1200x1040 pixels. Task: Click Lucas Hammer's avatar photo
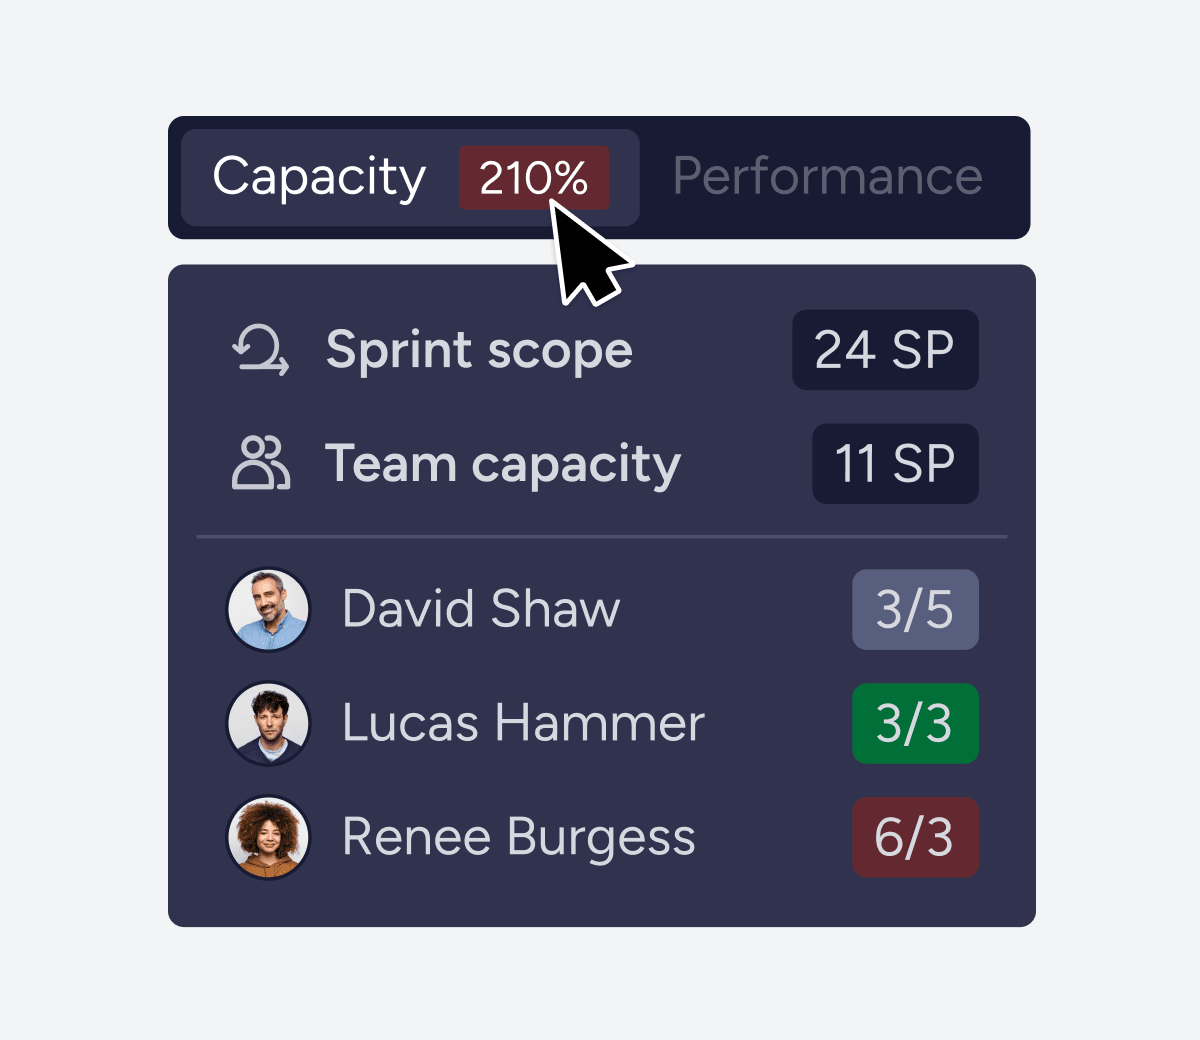point(268,723)
